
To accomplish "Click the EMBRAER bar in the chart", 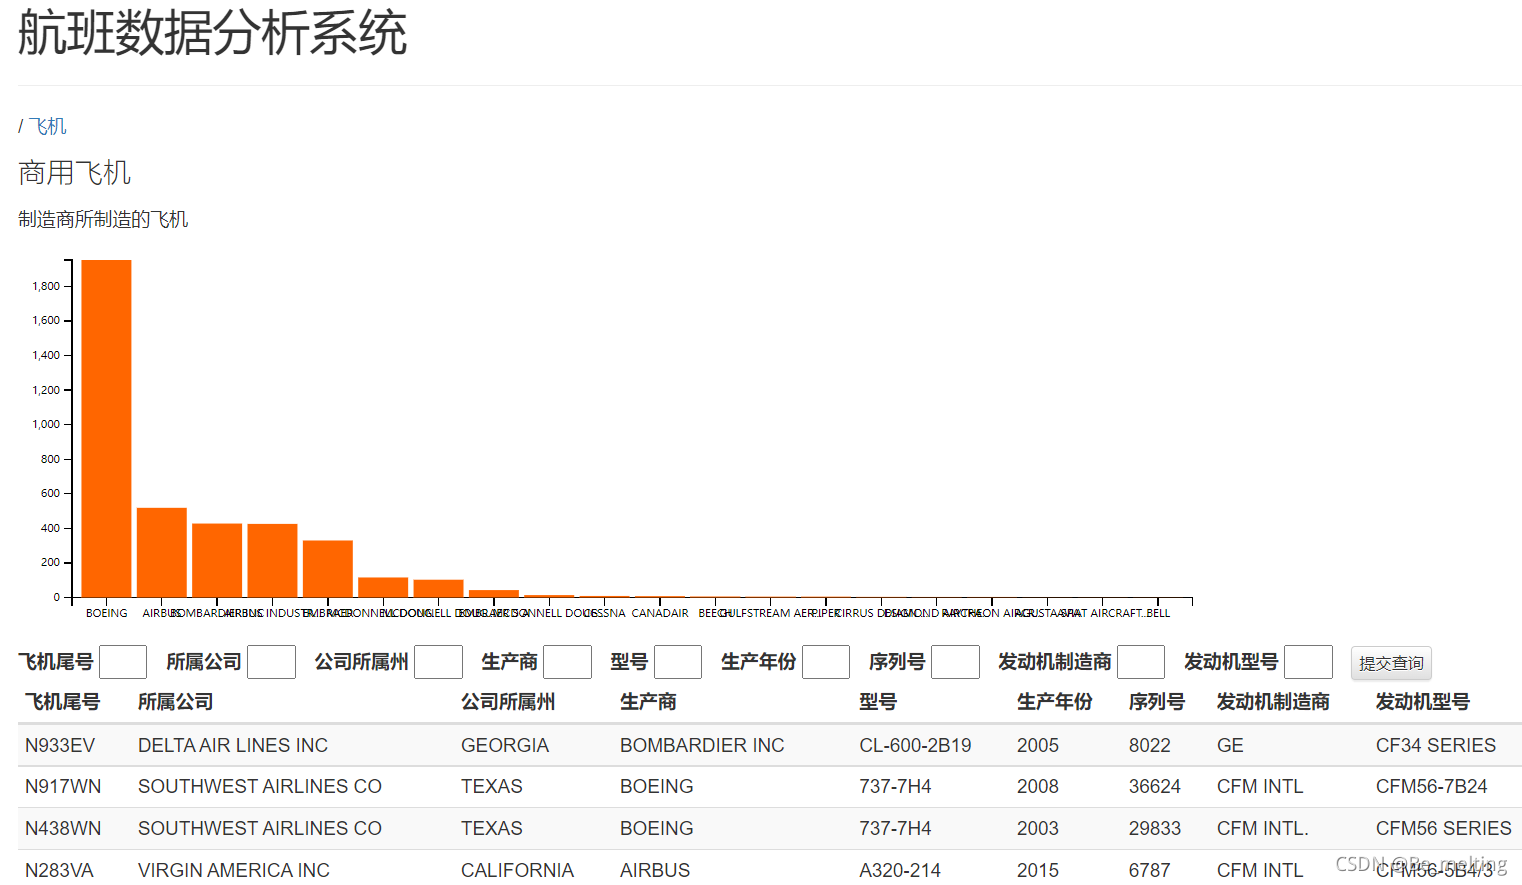I will point(328,568).
